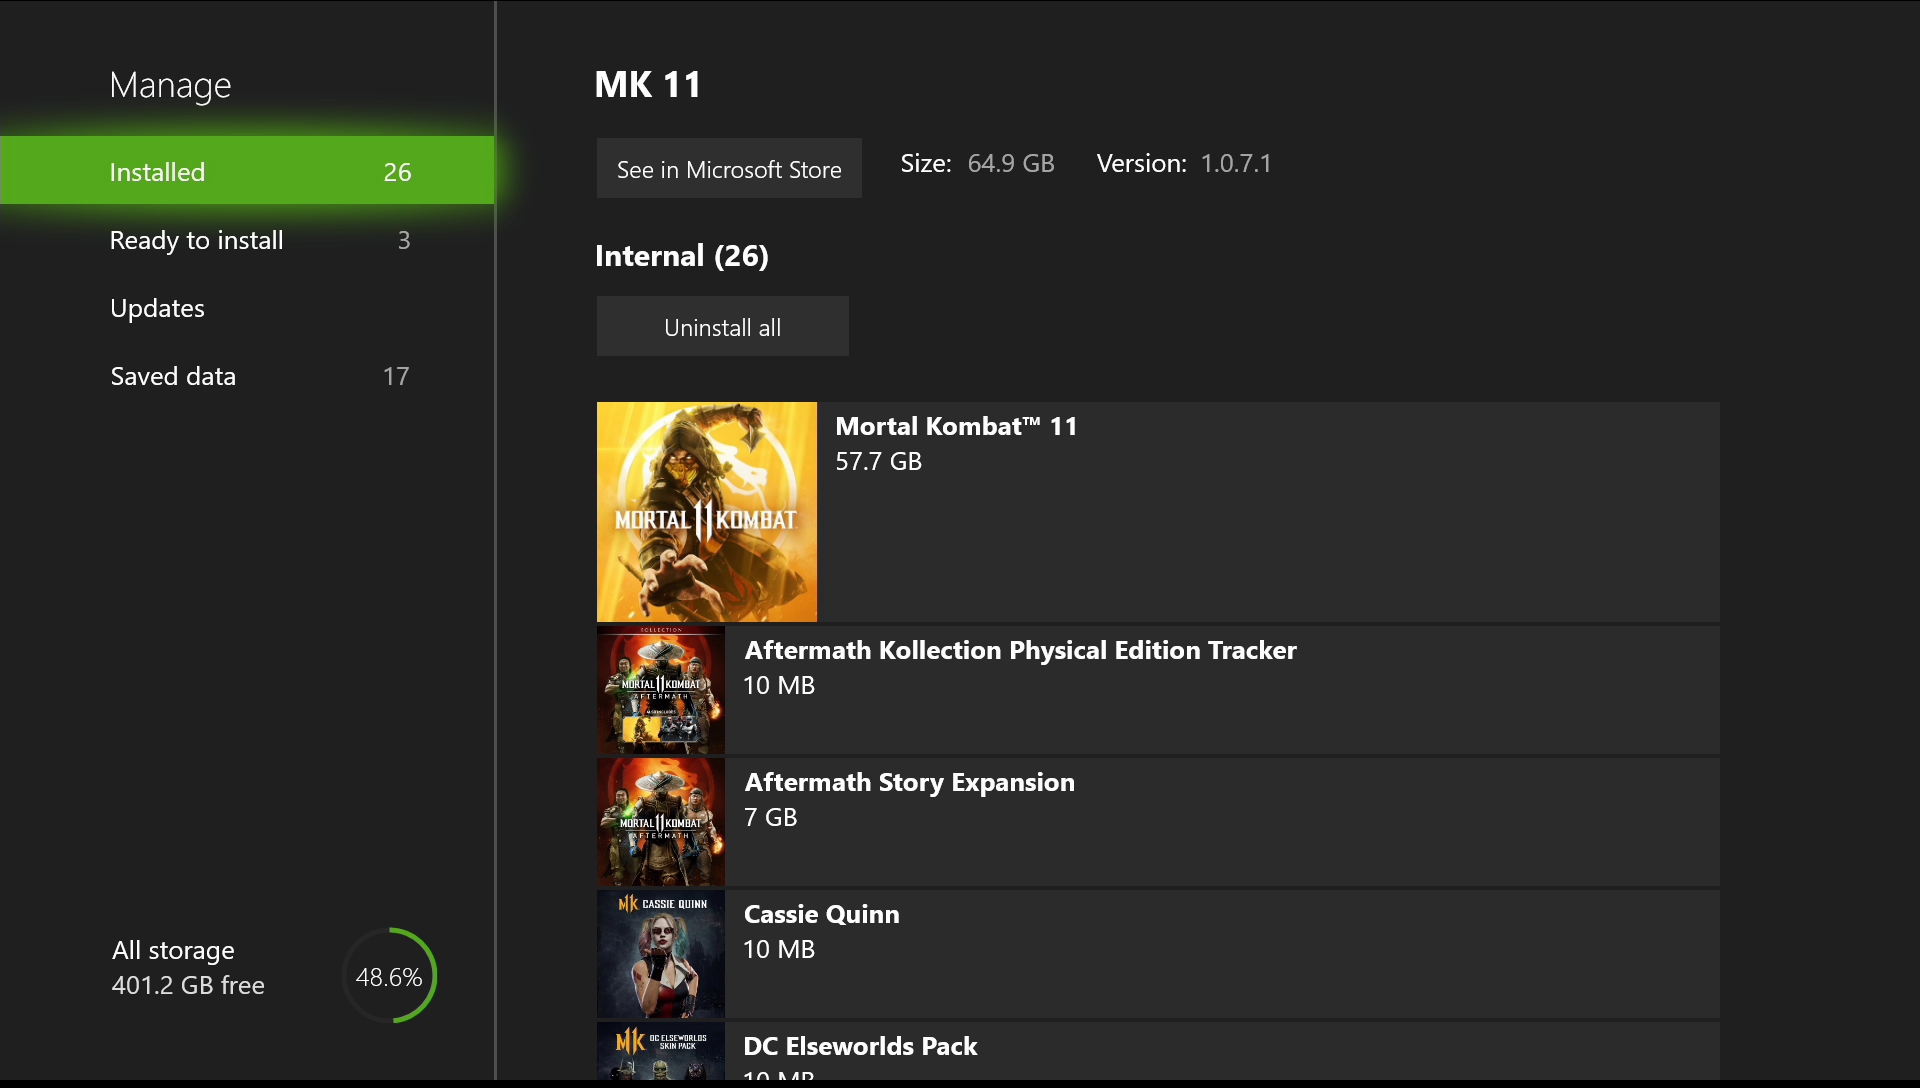Image resolution: width=1920 pixels, height=1088 pixels.
Task: Click the Aftermath Story Expansion title
Action: (909, 782)
